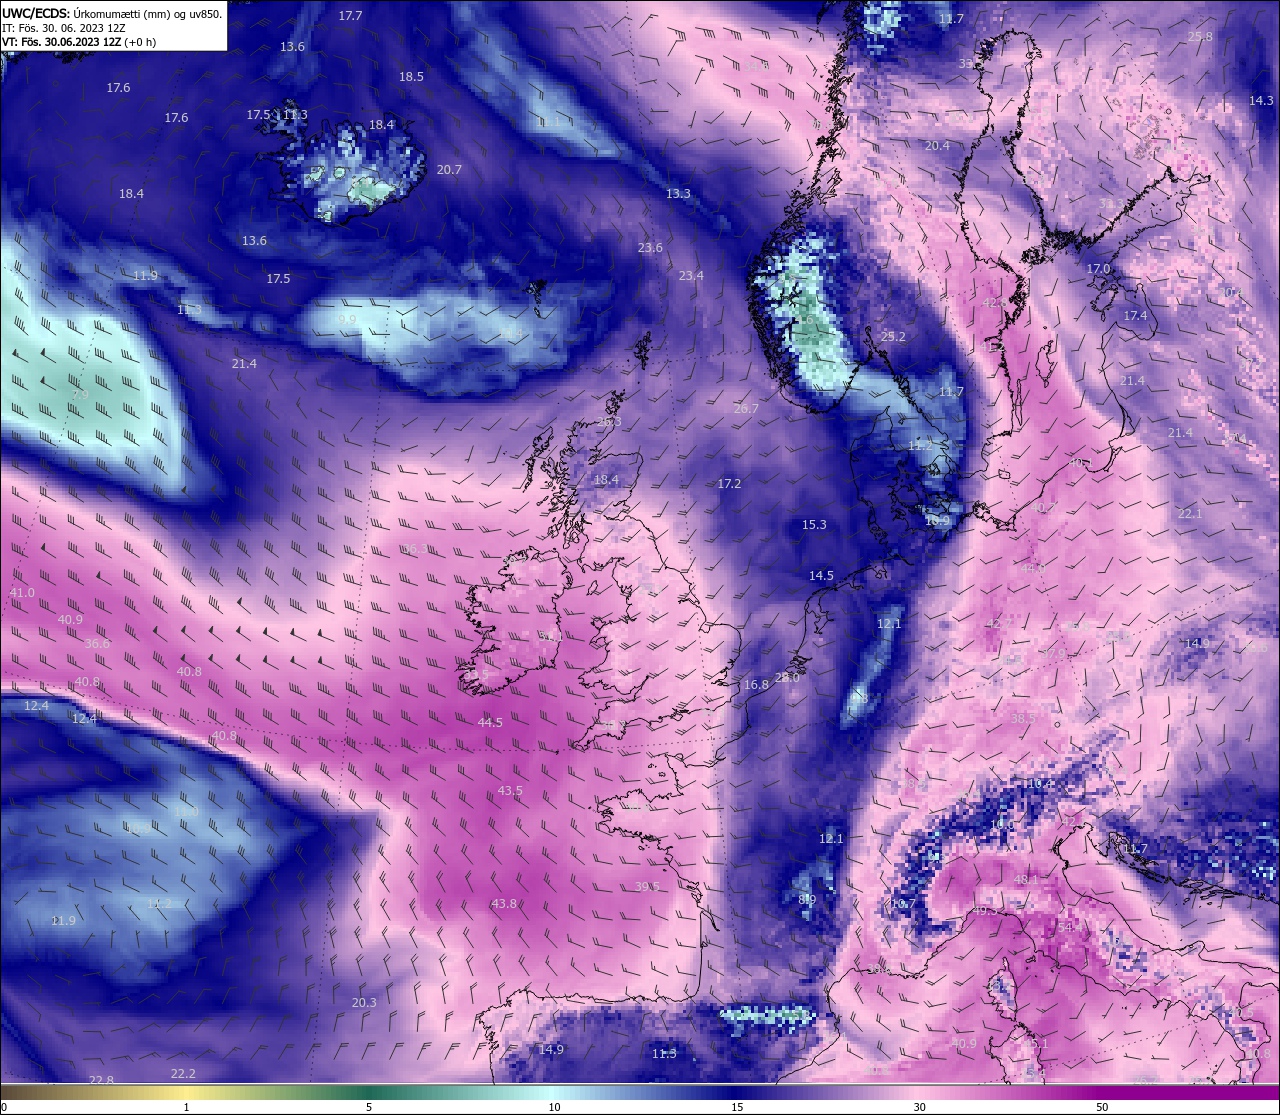Click the 17.0 value near Finland

(1098, 270)
